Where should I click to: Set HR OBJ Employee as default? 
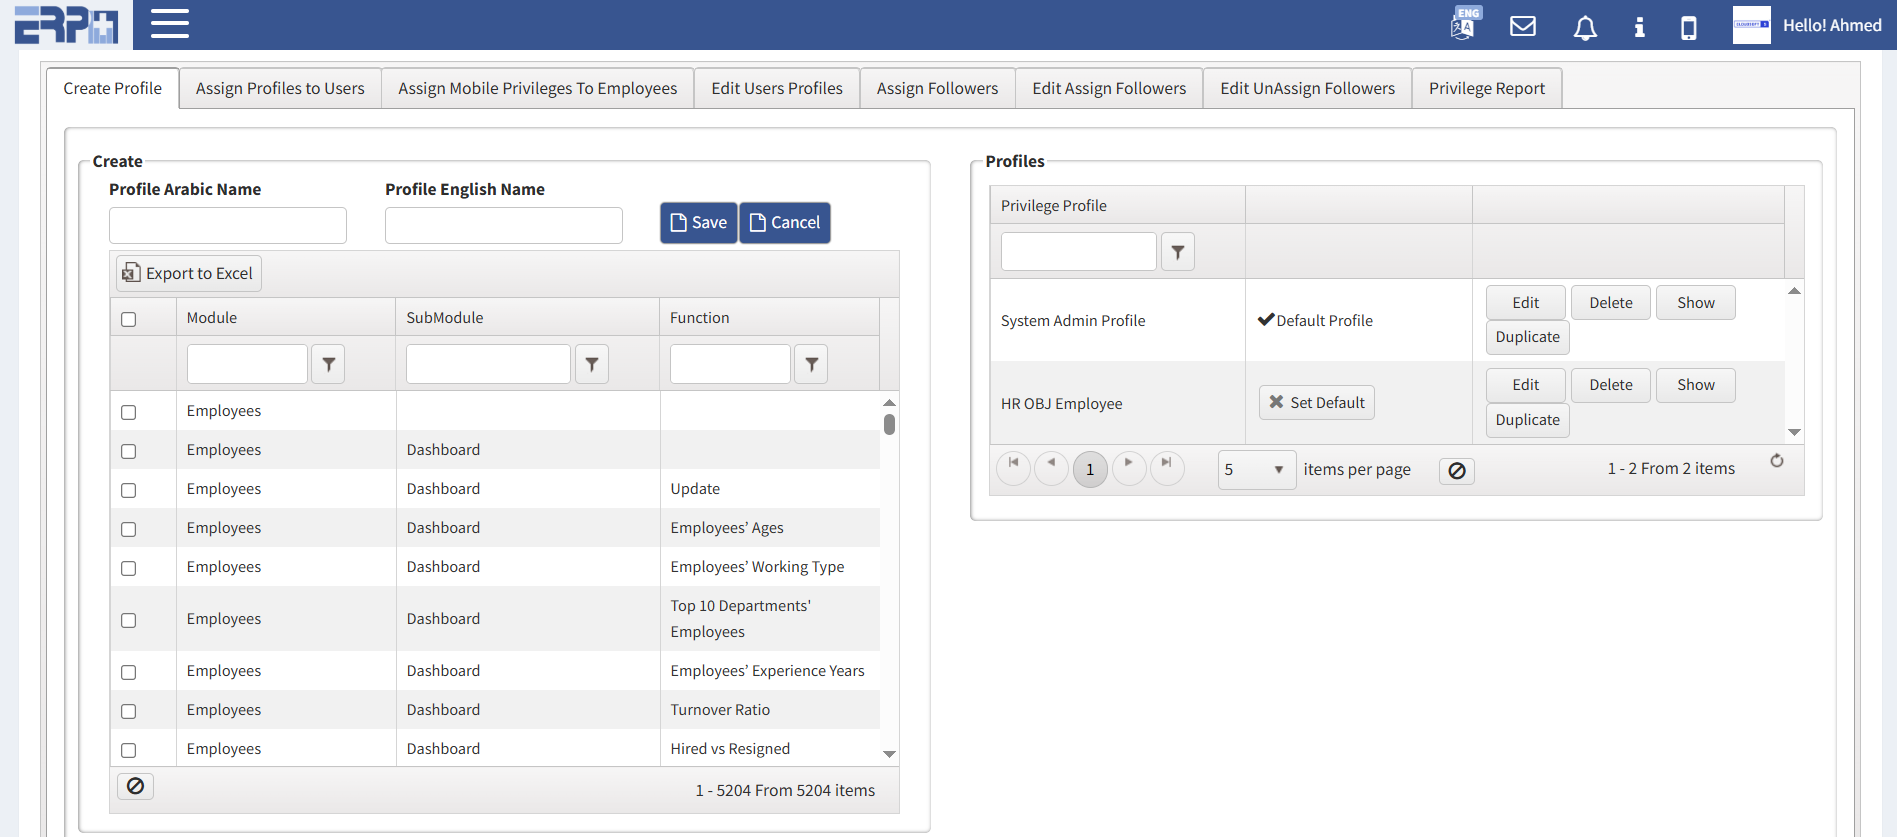point(1316,403)
